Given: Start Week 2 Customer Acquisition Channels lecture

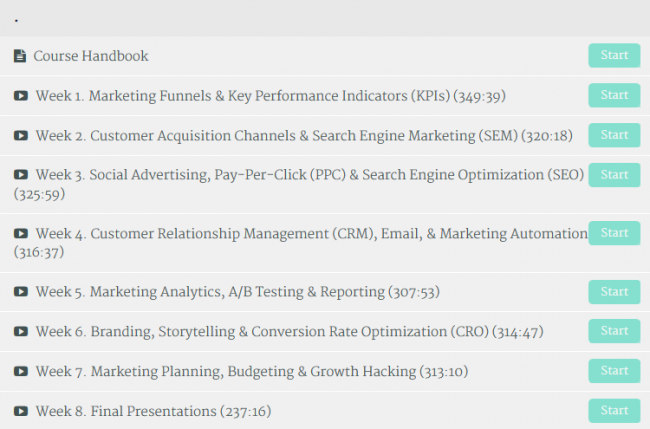Looking at the screenshot, I should coord(614,135).
